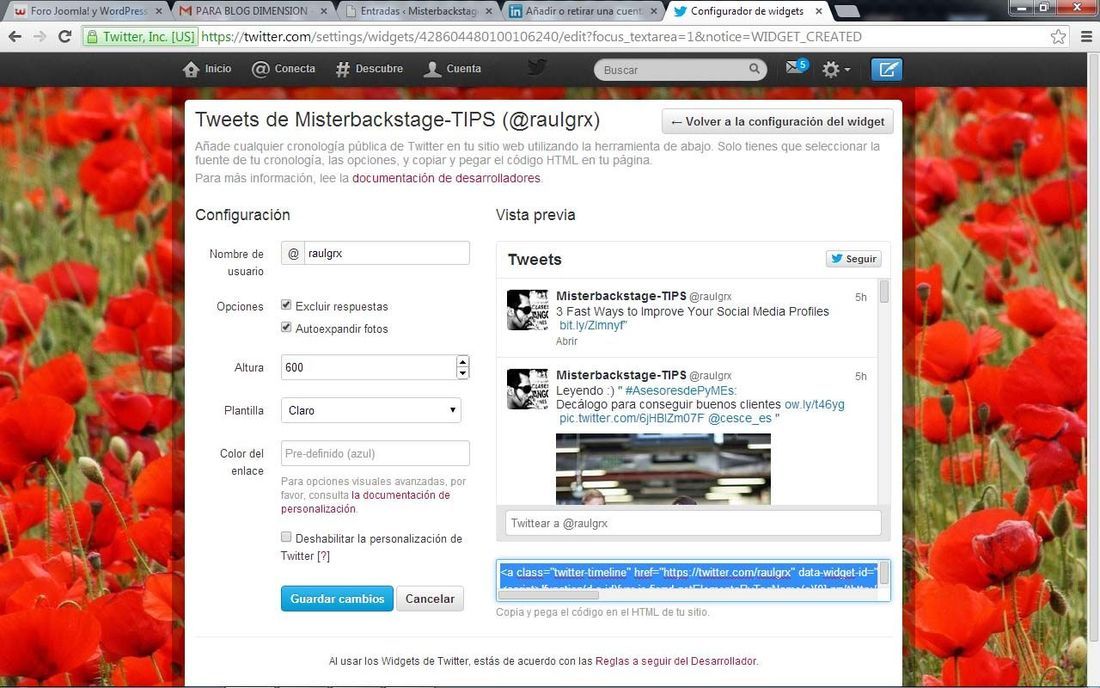Open pic.twitter.com/6jHBlZm07F link

coord(631,418)
